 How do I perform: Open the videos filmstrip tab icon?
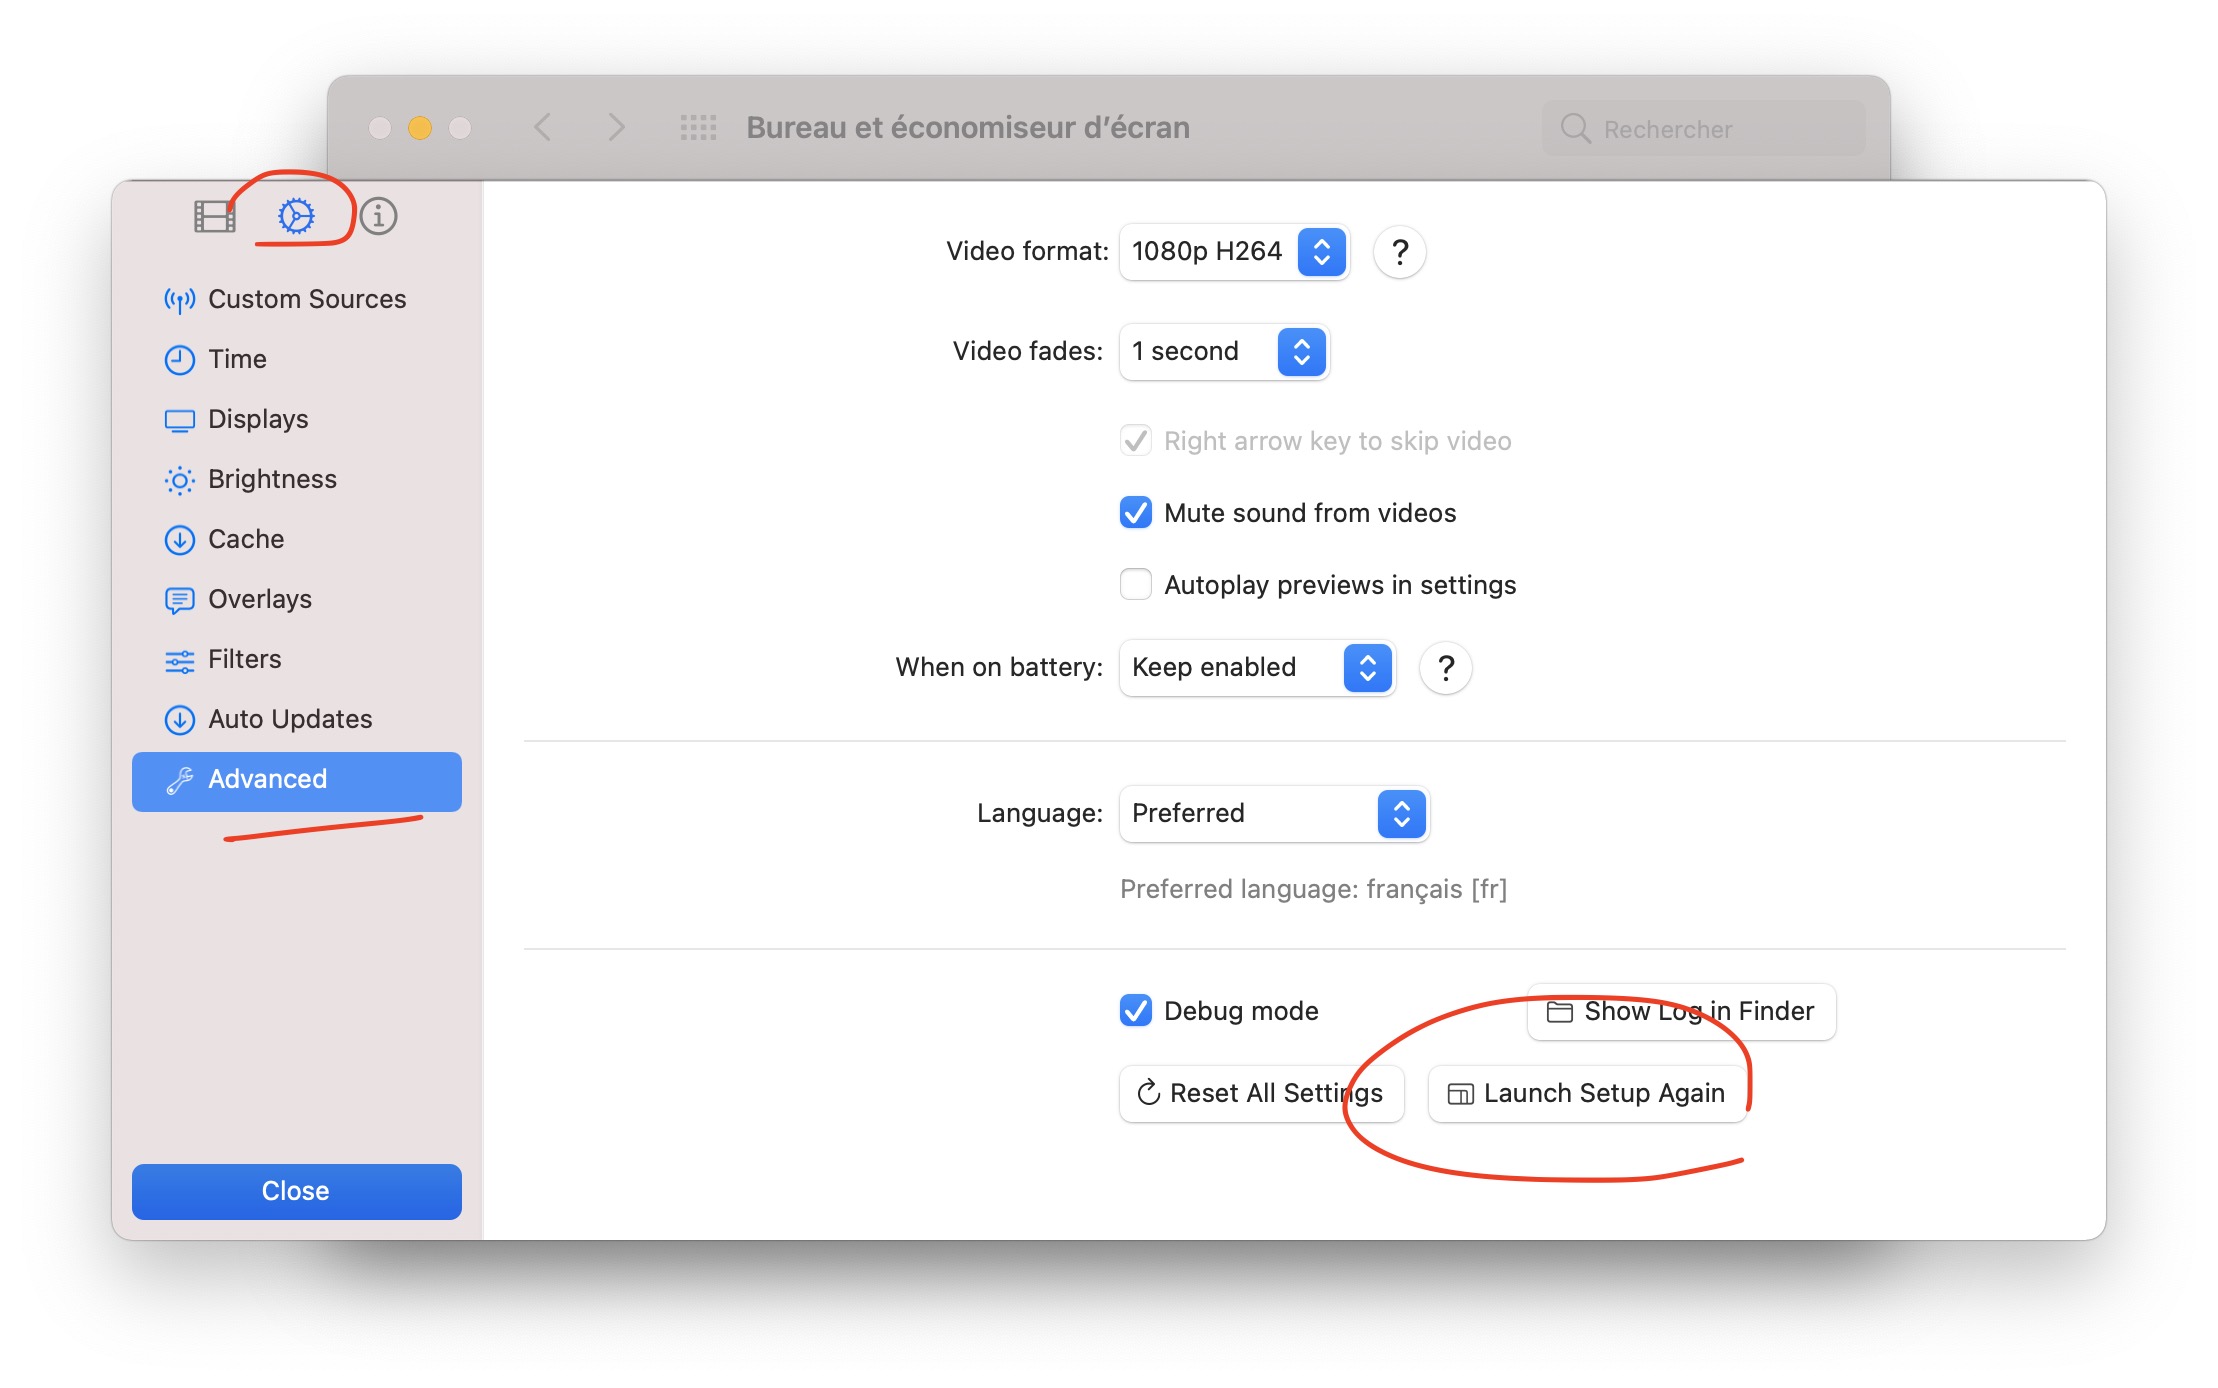point(213,216)
